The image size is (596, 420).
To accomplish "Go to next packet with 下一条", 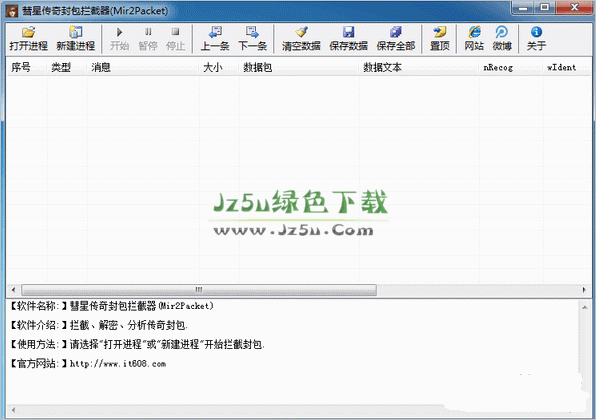I will point(252,39).
